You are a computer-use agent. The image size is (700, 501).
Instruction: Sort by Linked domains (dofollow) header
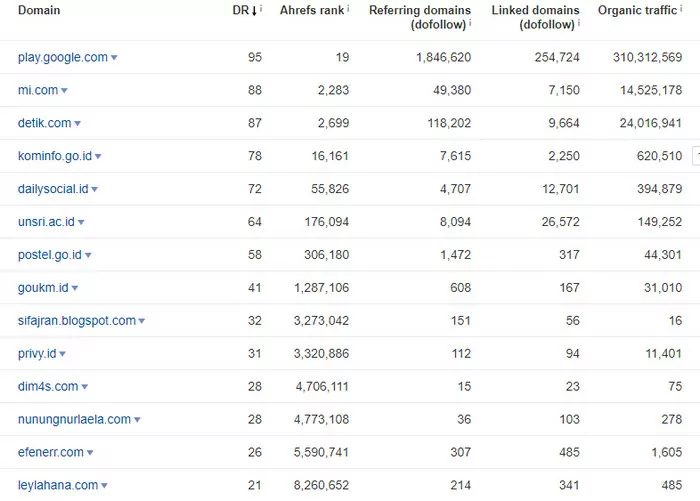click(535, 17)
